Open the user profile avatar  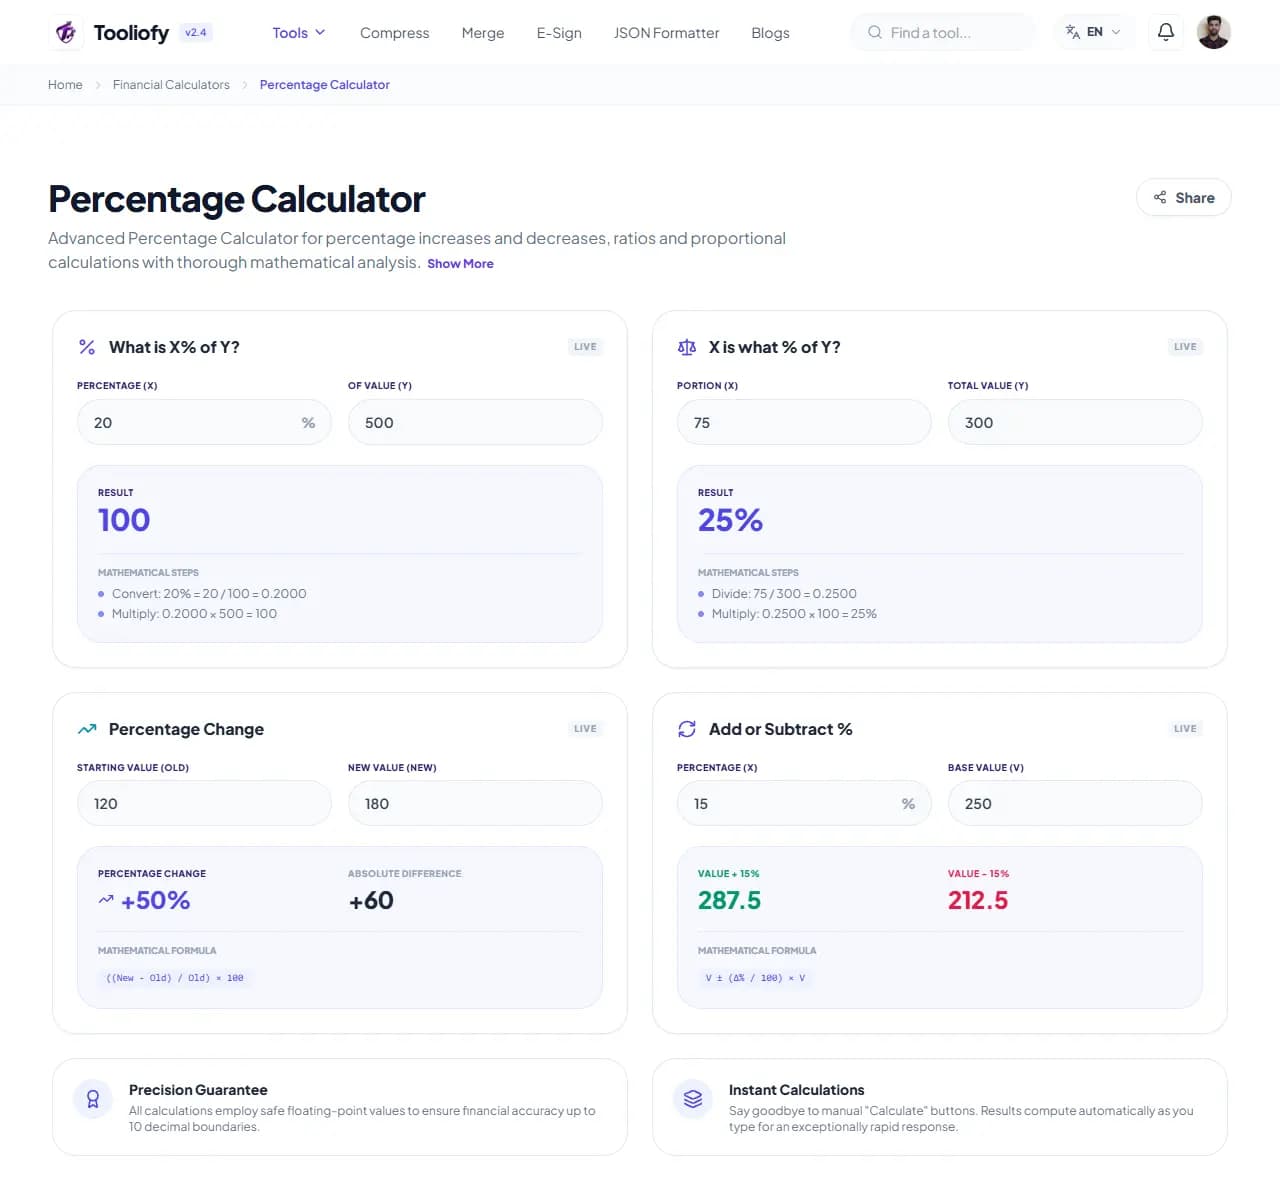point(1213,32)
